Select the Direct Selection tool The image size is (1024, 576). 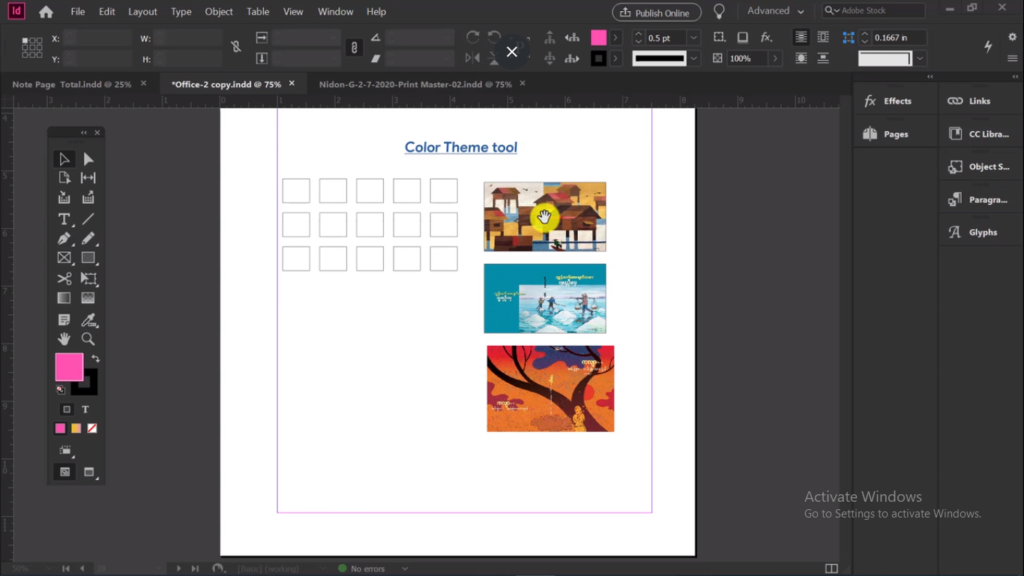(88, 159)
